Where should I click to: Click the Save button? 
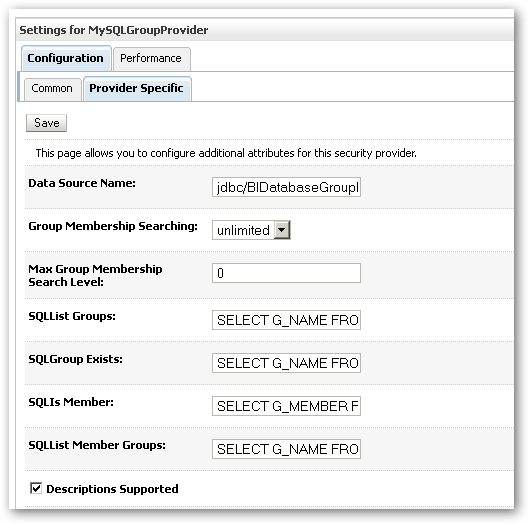point(47,123)
